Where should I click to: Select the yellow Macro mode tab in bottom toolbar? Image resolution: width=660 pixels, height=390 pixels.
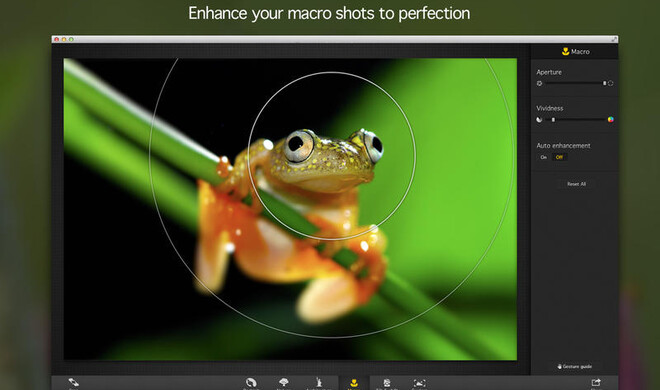[354, 383]
